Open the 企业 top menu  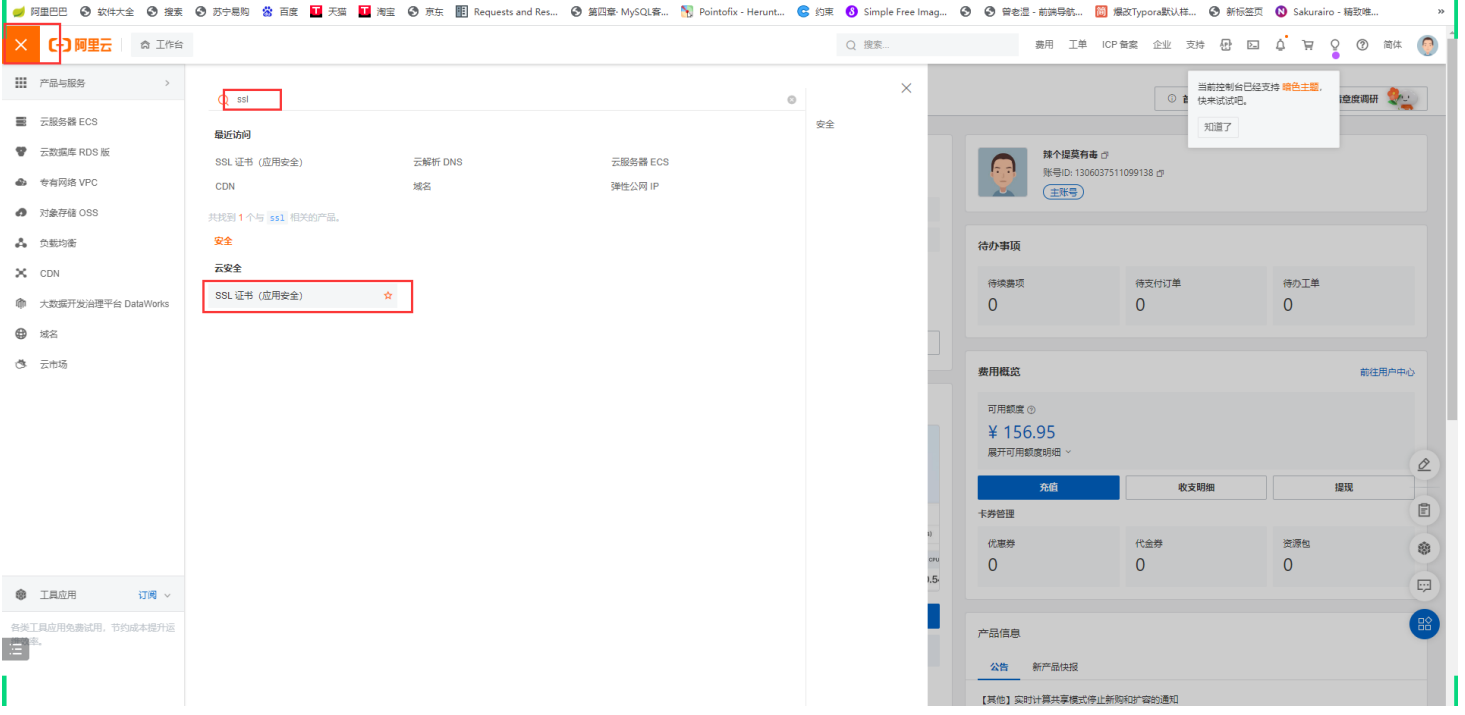click(x=1162, y=45)
